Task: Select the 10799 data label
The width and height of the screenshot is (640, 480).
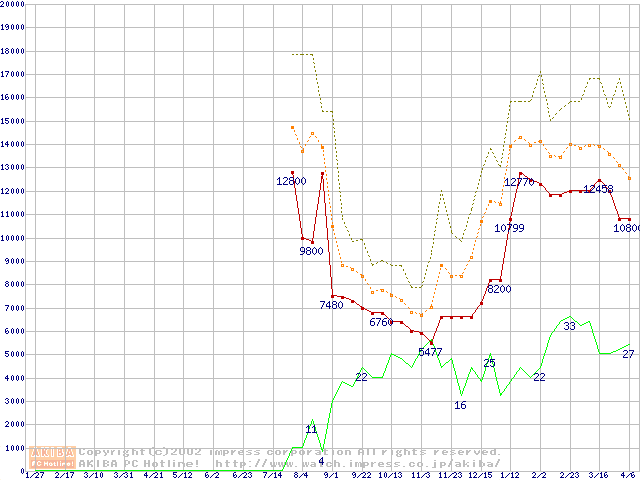Action: (511, 228)
